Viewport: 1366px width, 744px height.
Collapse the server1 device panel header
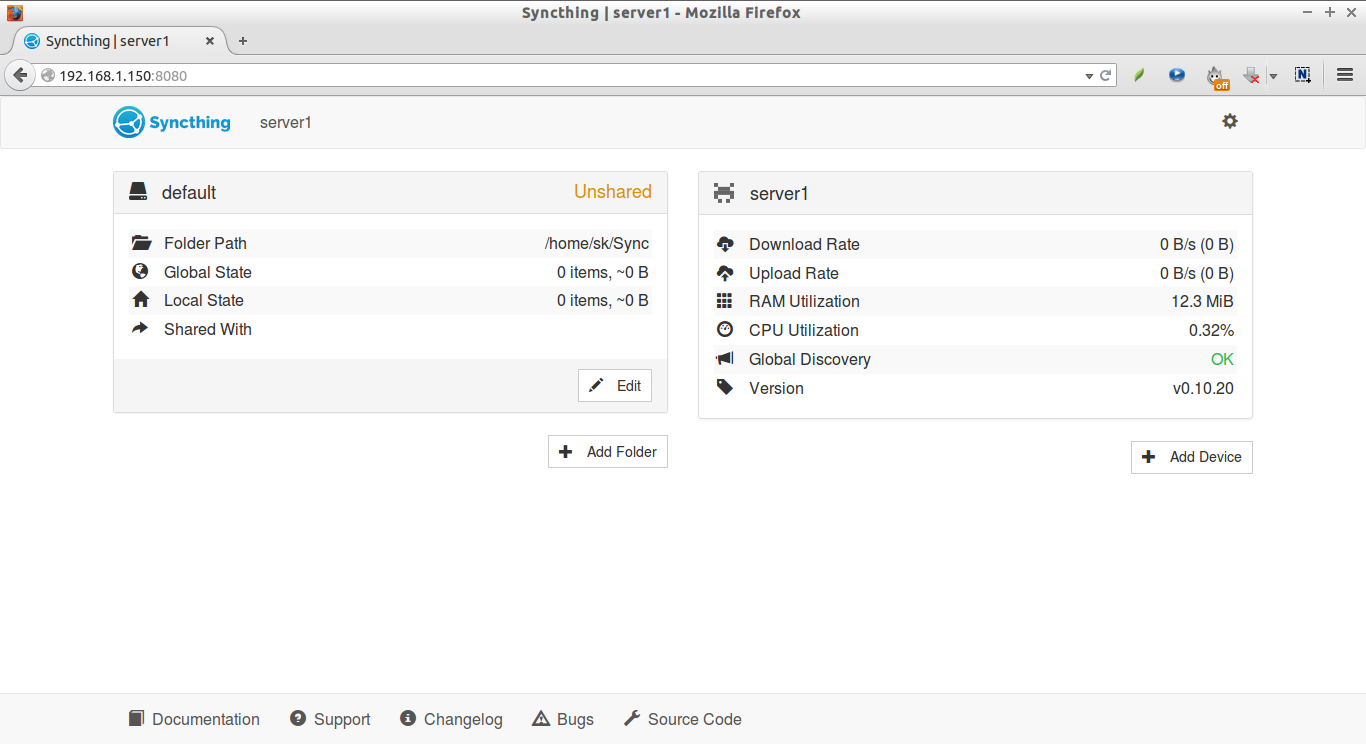coord(975,193)
